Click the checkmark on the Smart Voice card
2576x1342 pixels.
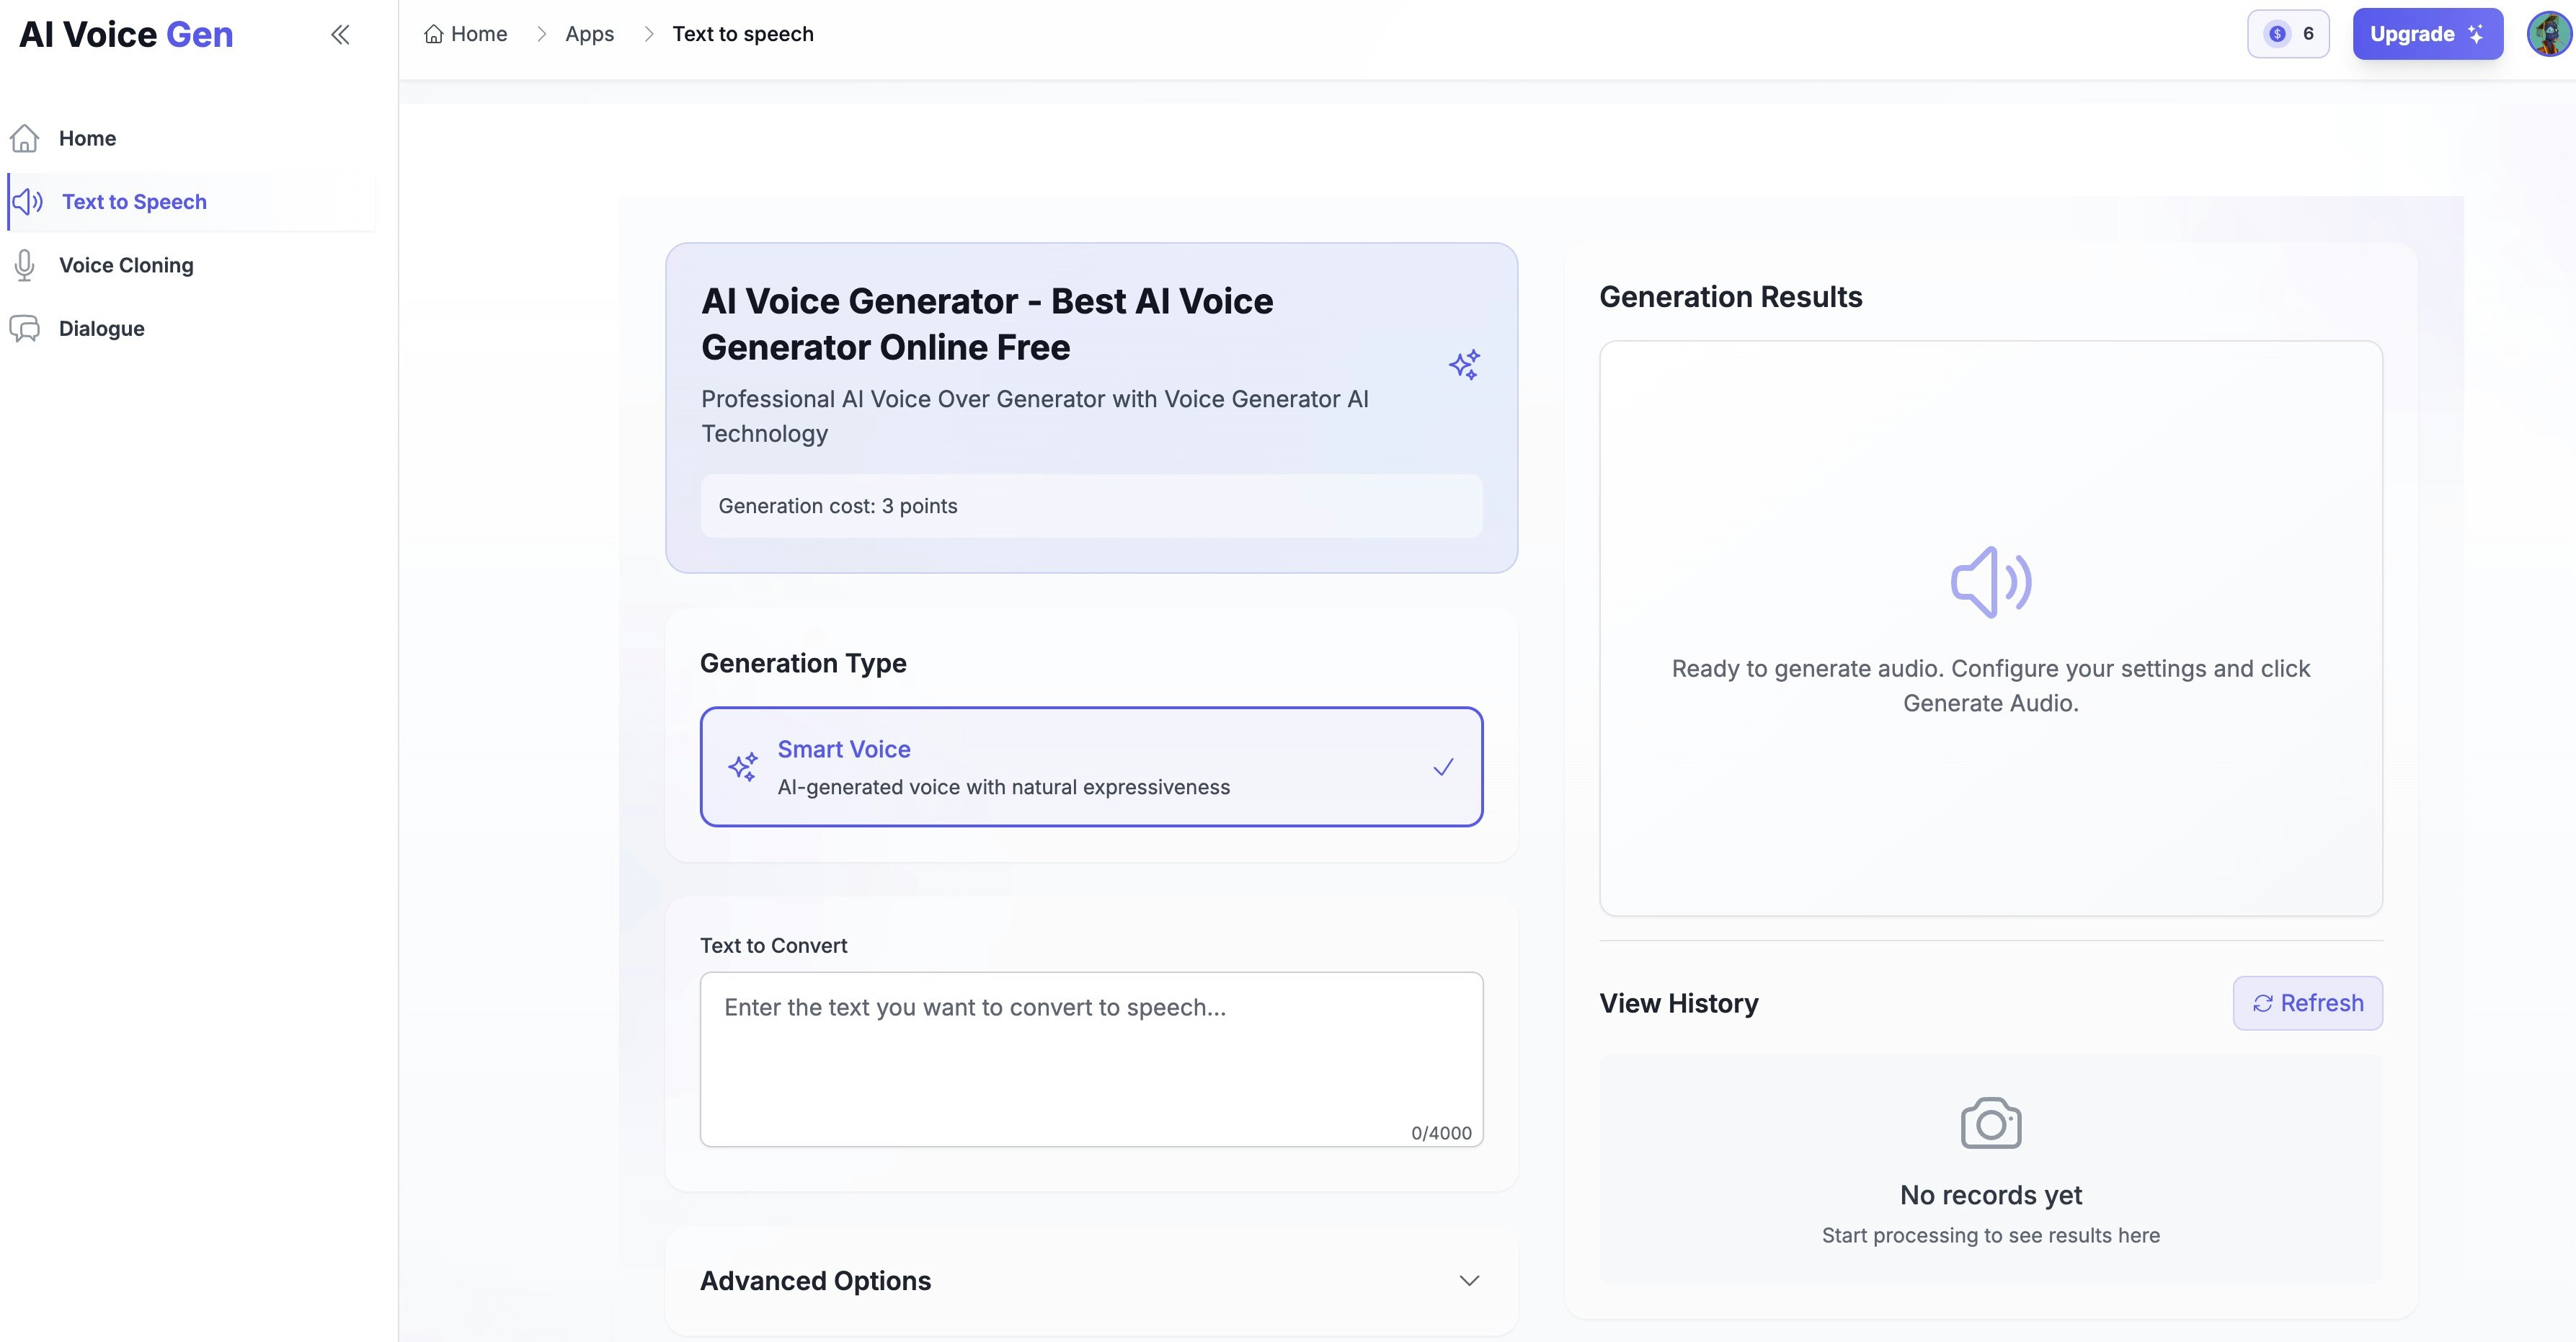point(1443,766)
